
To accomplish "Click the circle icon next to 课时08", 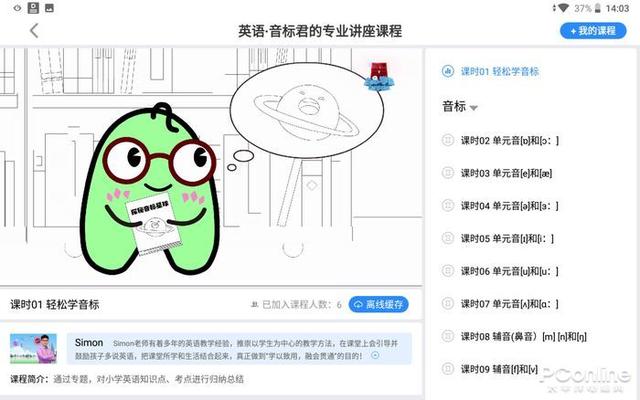I will tap(448, 336).
